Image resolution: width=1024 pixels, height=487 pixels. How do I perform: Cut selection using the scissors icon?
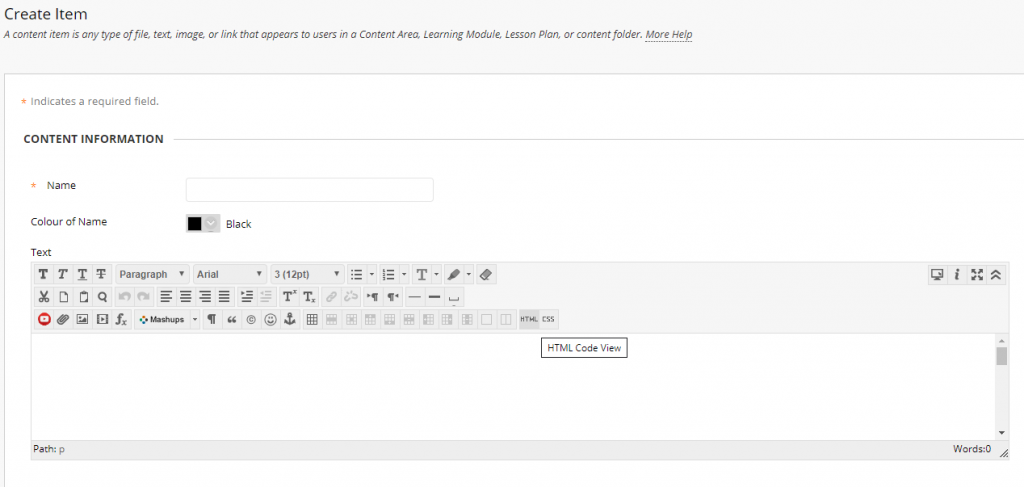[x=44, y=297]
